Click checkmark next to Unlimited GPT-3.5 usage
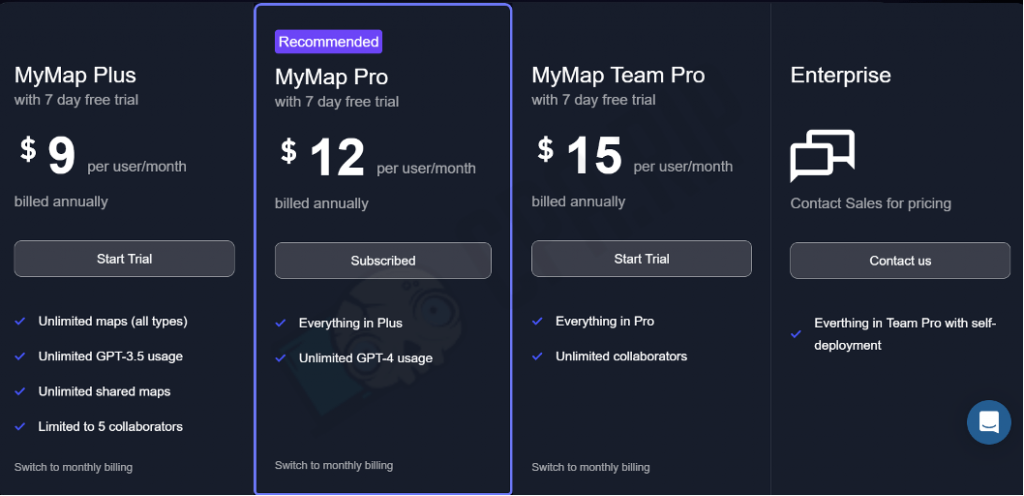This screenshot has width=1024, height=496. (20, 356)
